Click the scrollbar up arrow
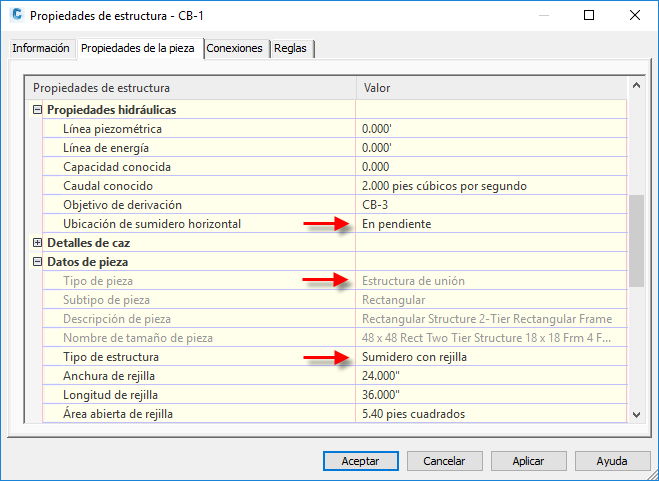 636,86
